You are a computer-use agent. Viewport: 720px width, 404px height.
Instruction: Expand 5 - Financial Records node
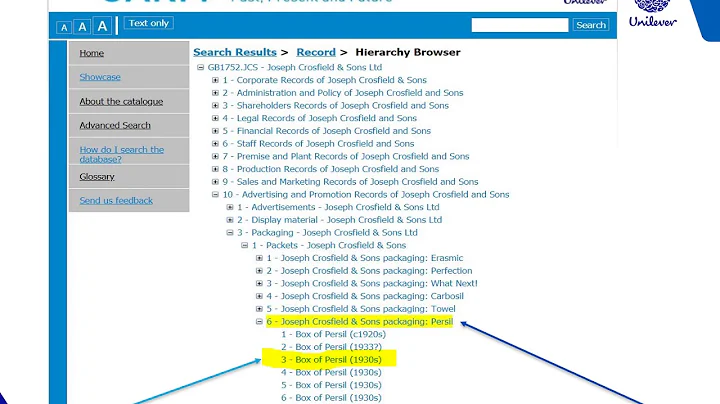pos(215,131)
